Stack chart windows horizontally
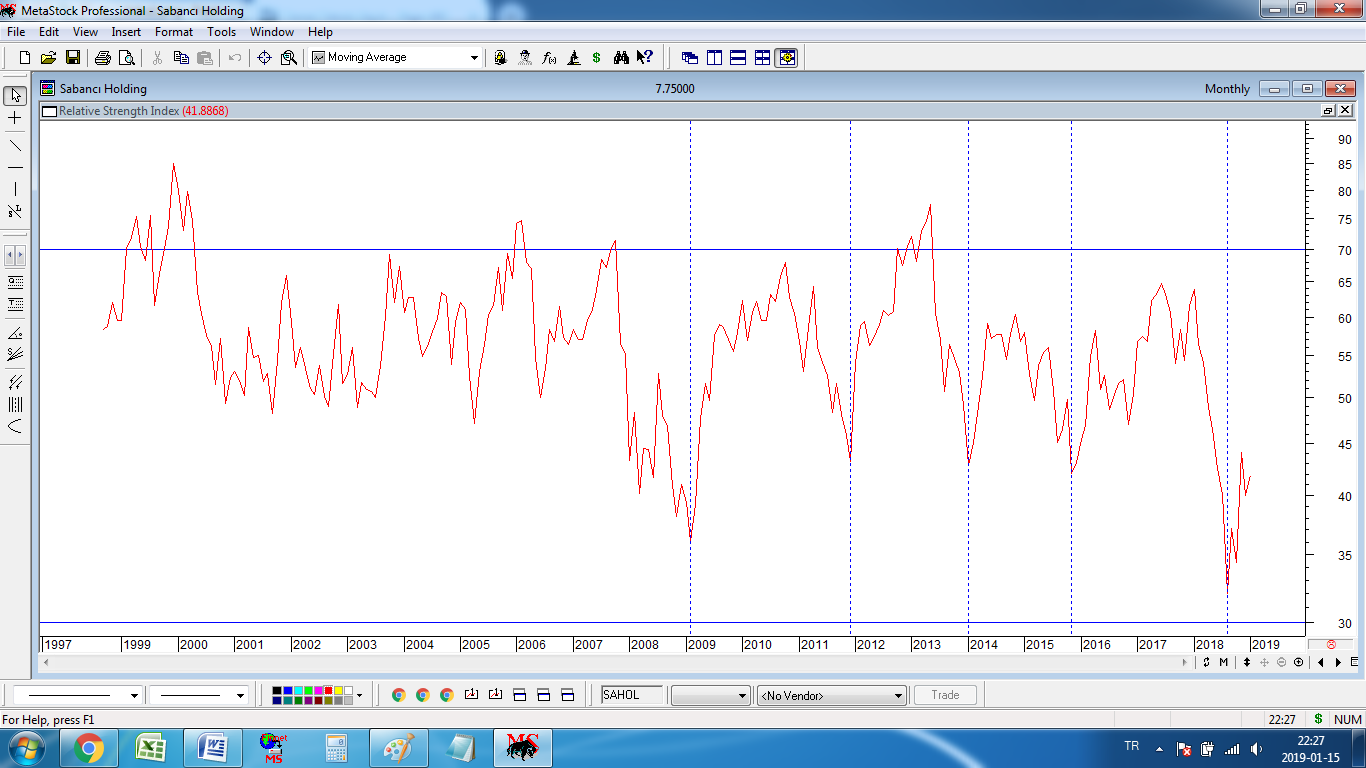 click(x=738, y=58)
